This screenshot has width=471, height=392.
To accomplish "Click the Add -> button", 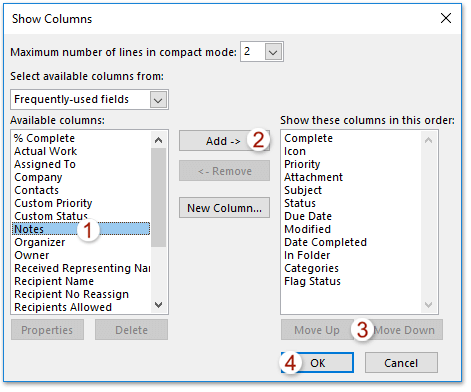I will pyautogui.click(x=224, y=141).
